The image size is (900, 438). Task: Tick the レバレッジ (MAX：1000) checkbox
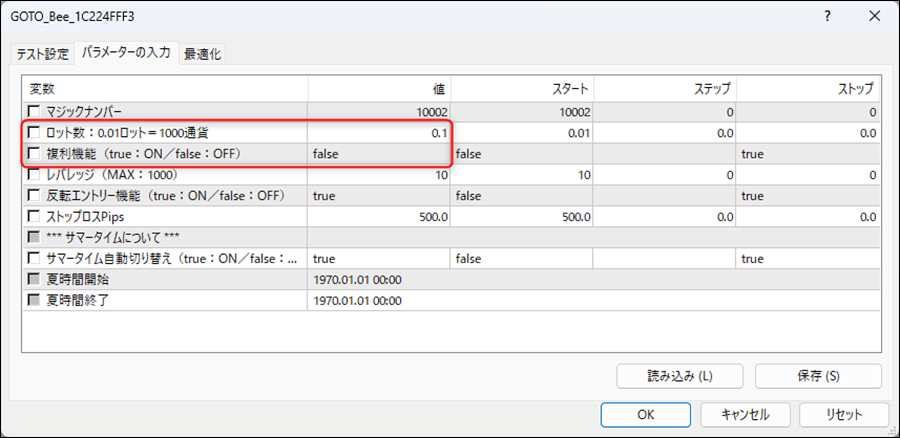tap(35, 174)
